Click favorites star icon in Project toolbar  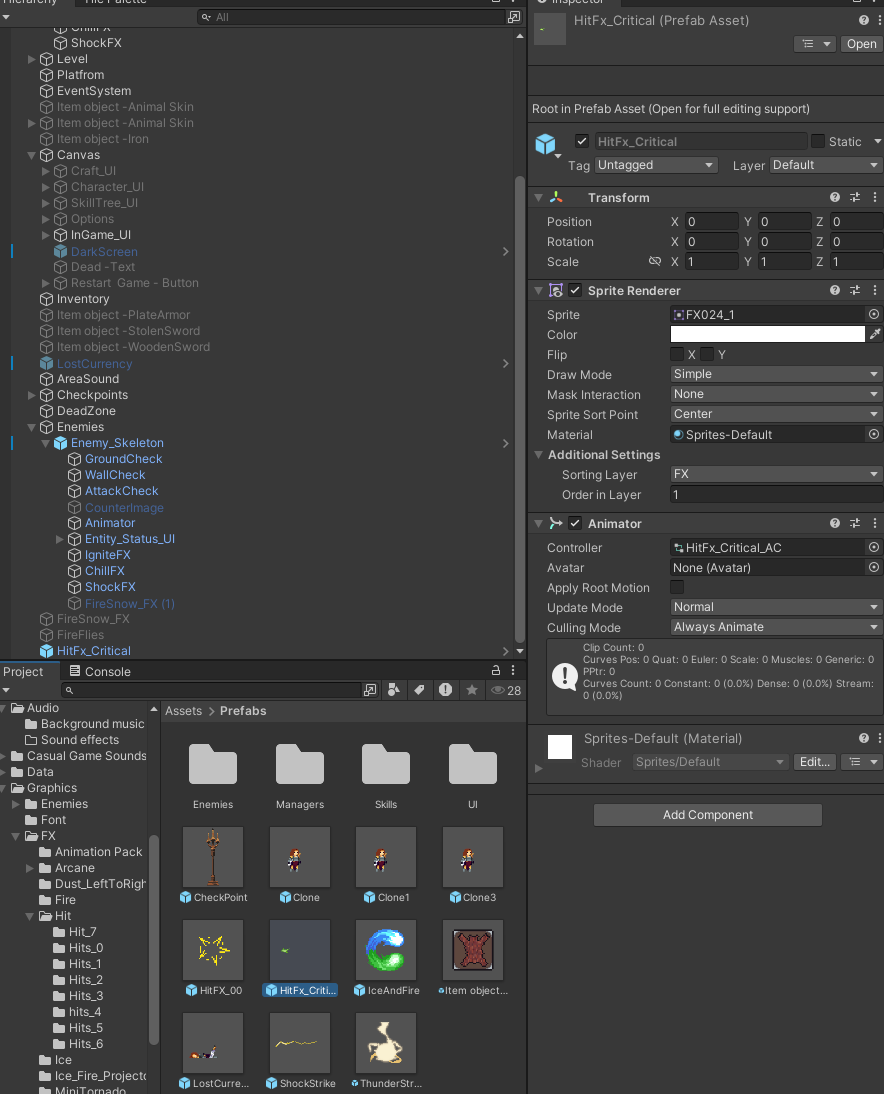(472, 690)
